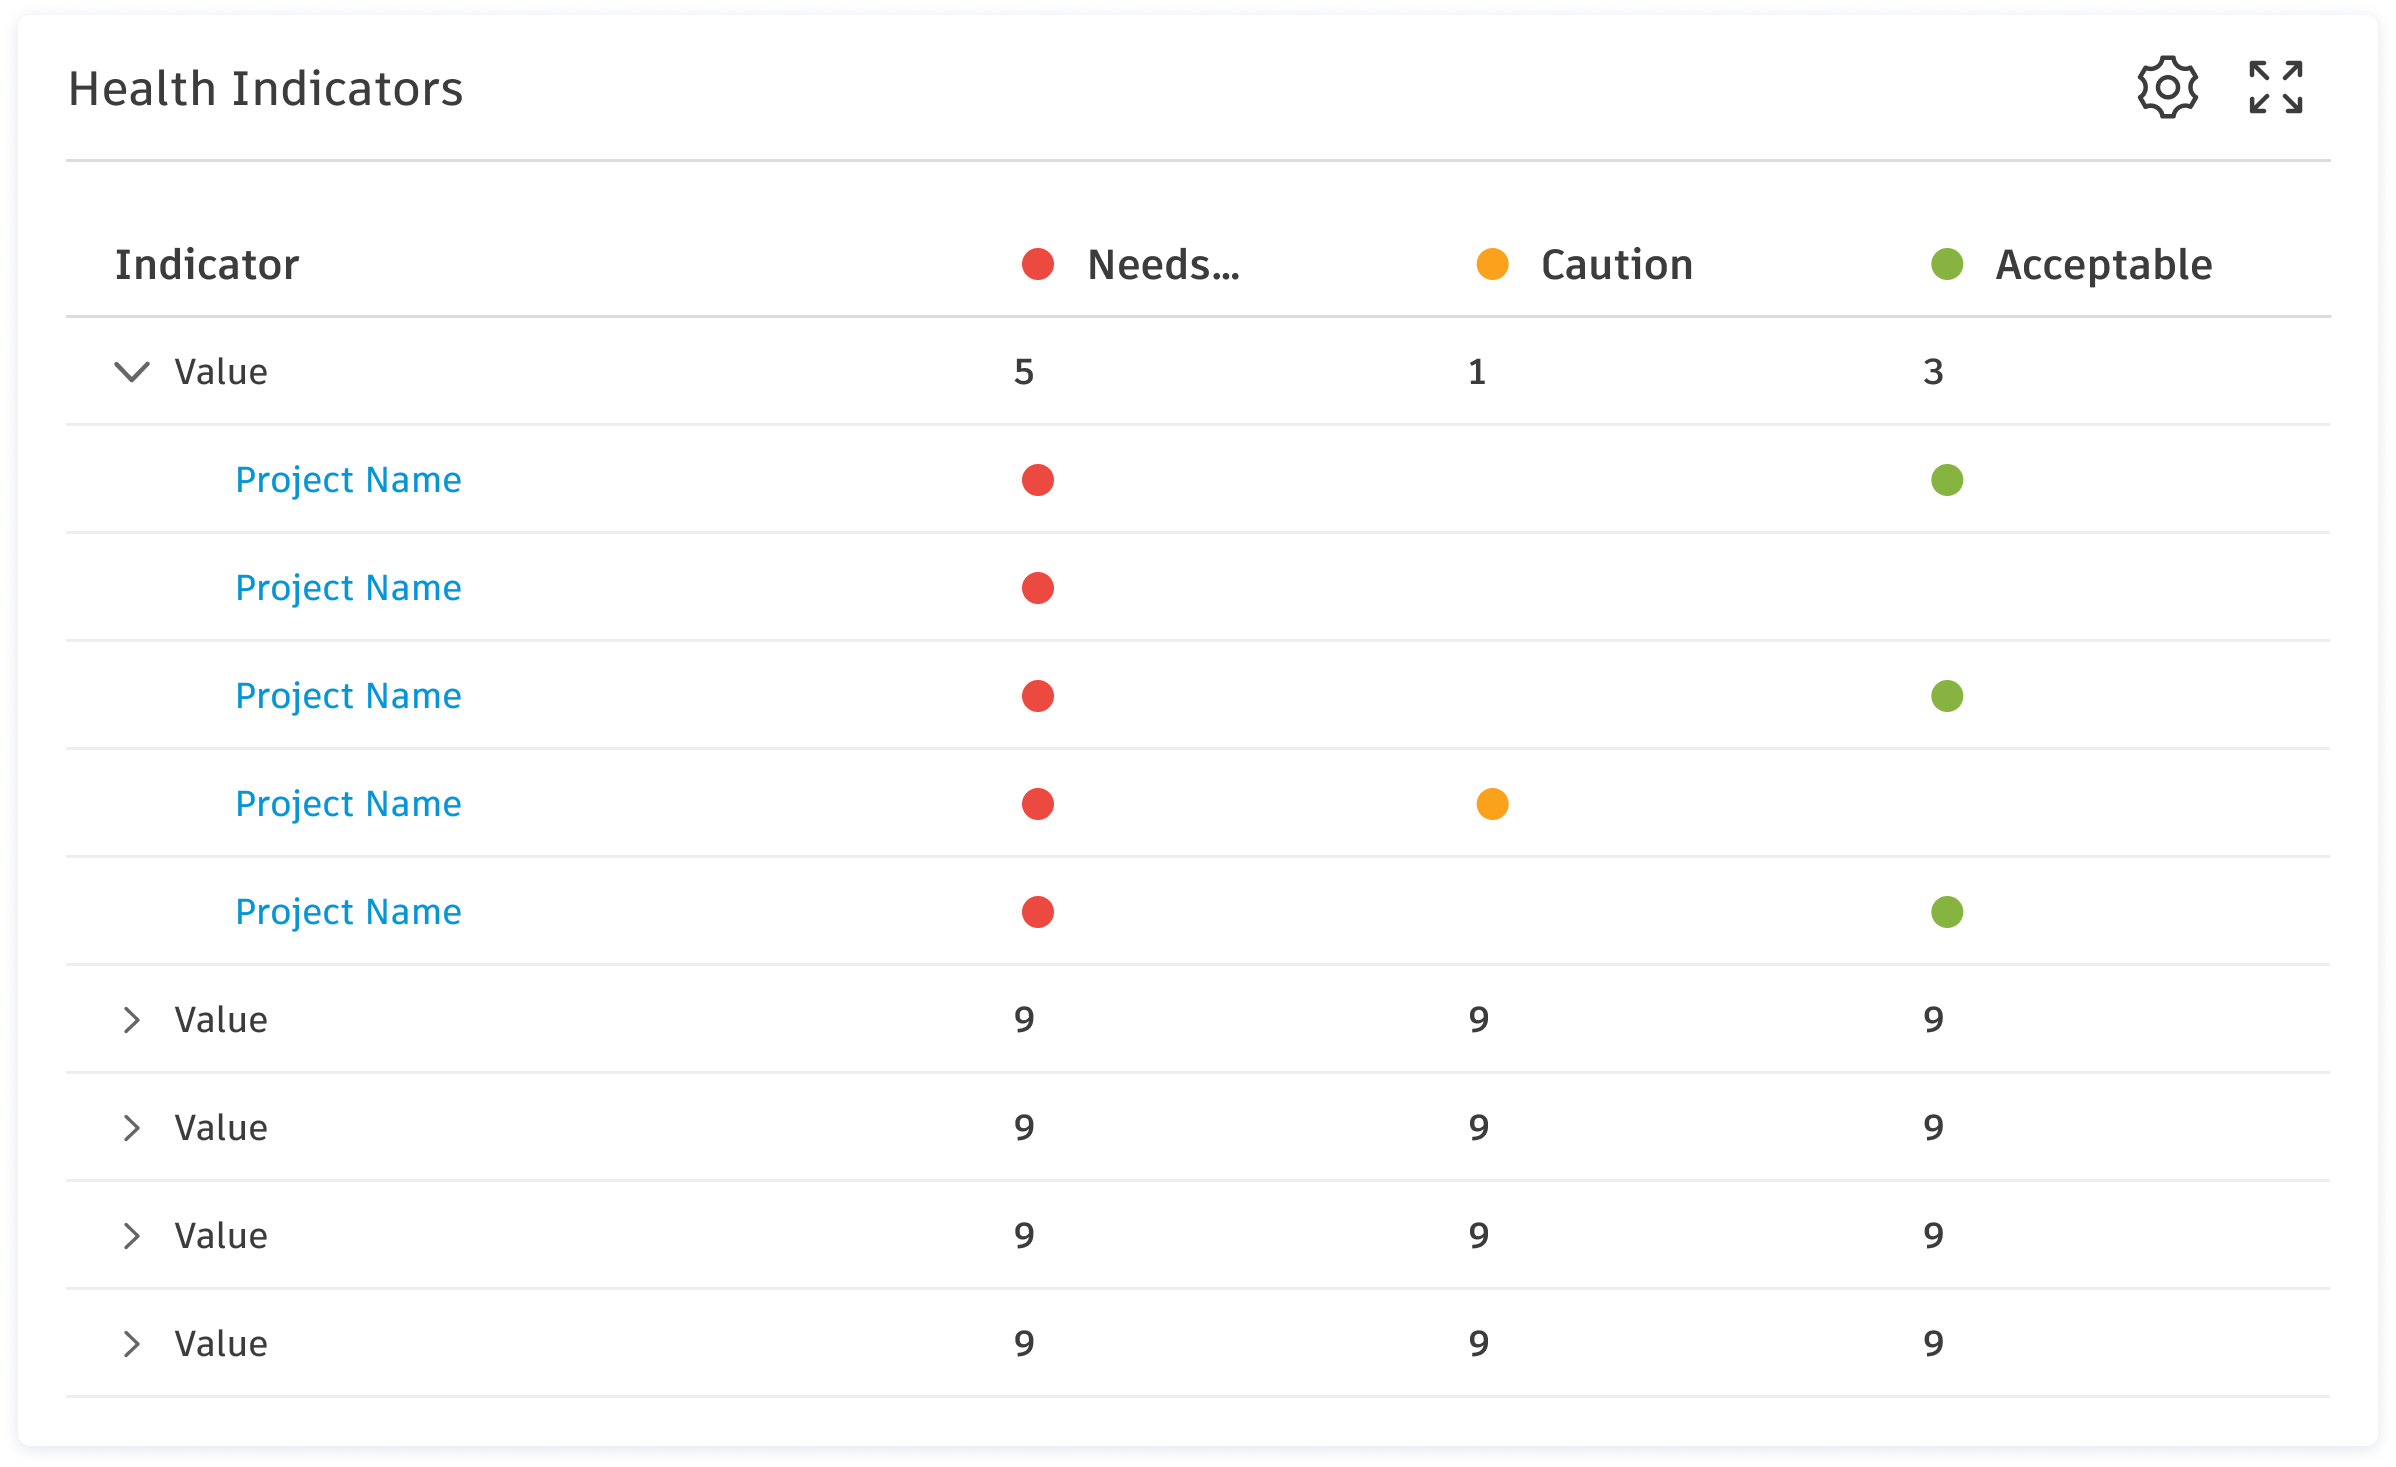Image resolution: width=2396 pixels, height=1467 pixels.
Task: Open the Health Indicators settings gear
Action: tap(2167, 88)
